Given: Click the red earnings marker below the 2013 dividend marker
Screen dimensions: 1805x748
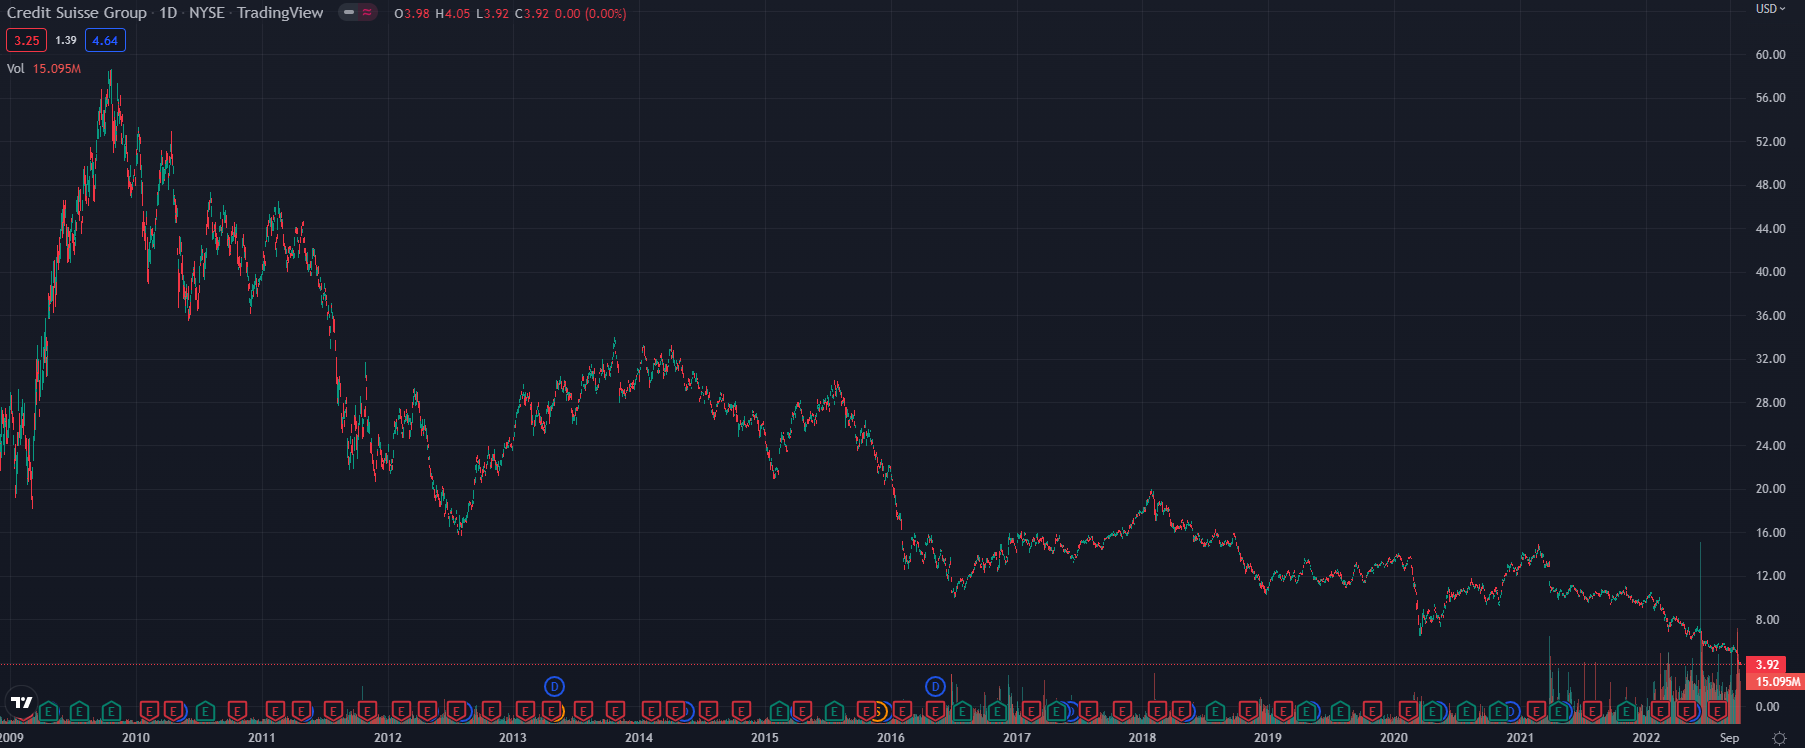Looking at the screenshot, I should click(x=551, y=711).
